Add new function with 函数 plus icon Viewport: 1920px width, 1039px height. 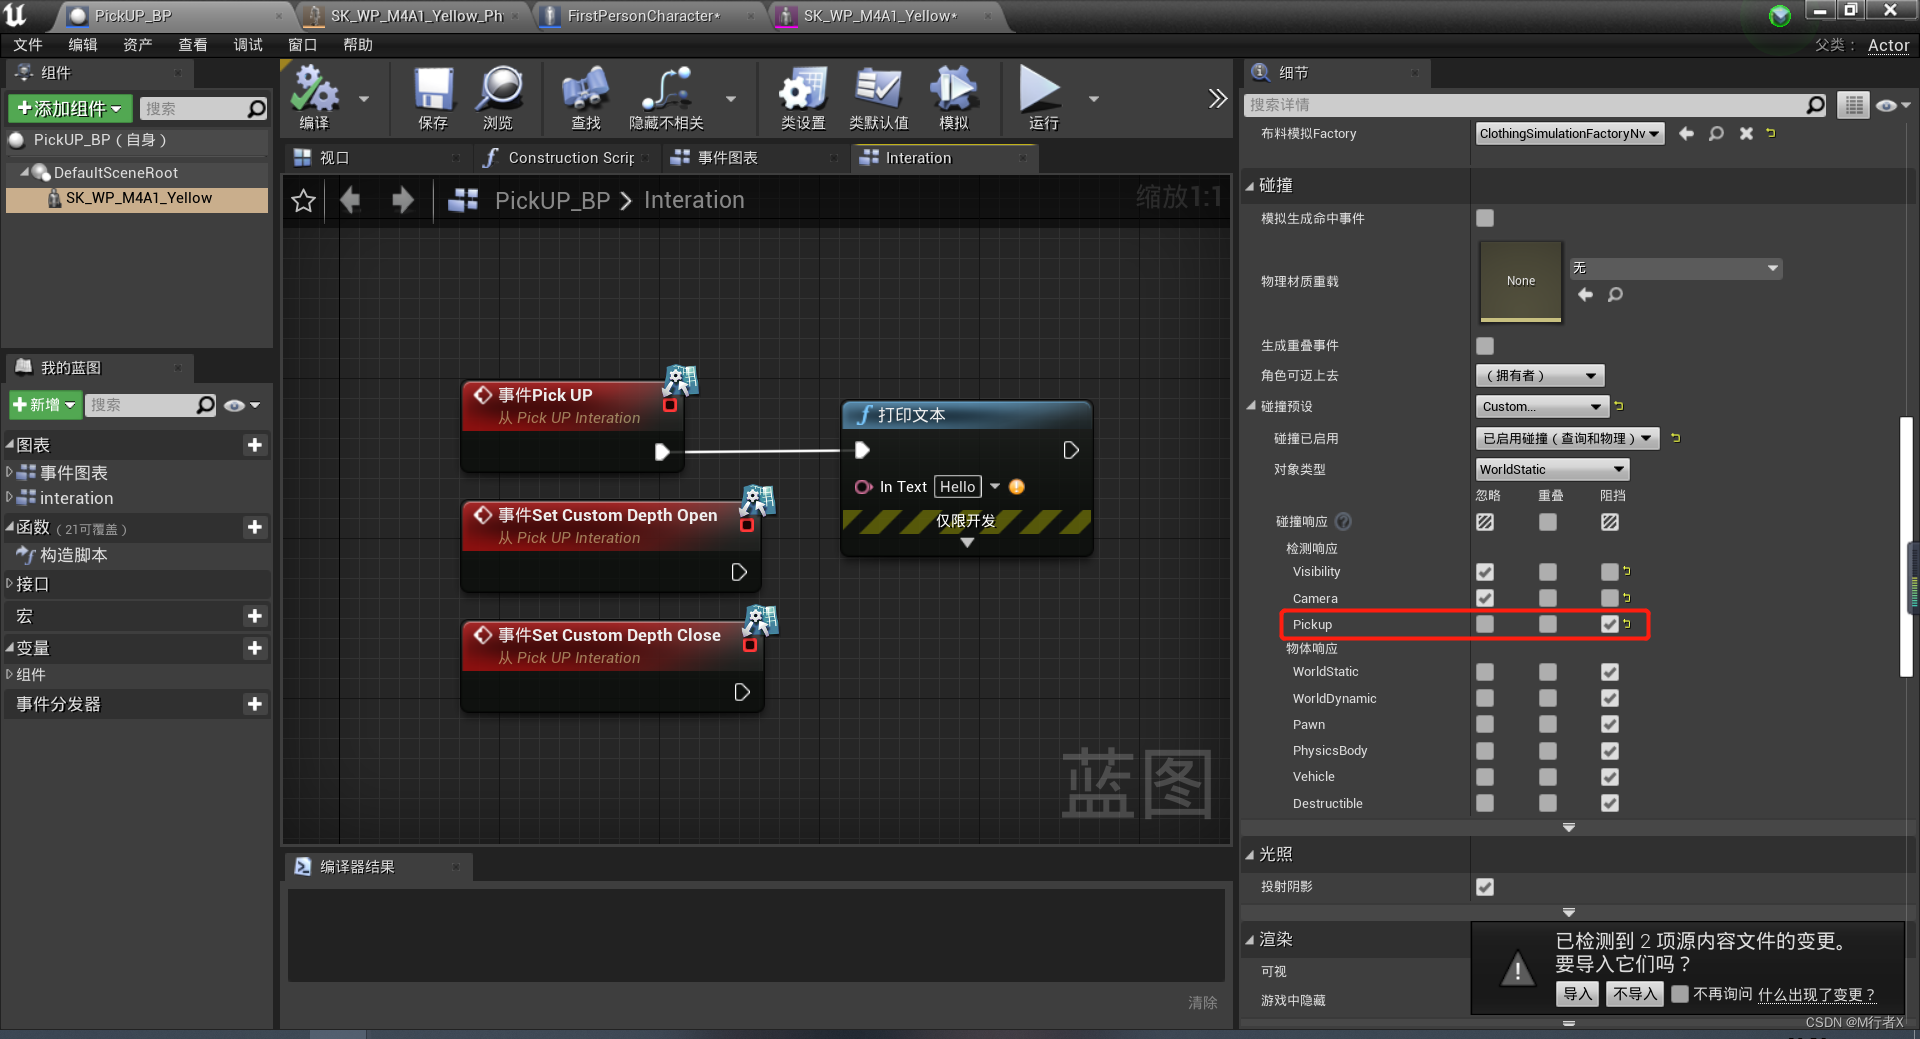[x=255, y=527]
